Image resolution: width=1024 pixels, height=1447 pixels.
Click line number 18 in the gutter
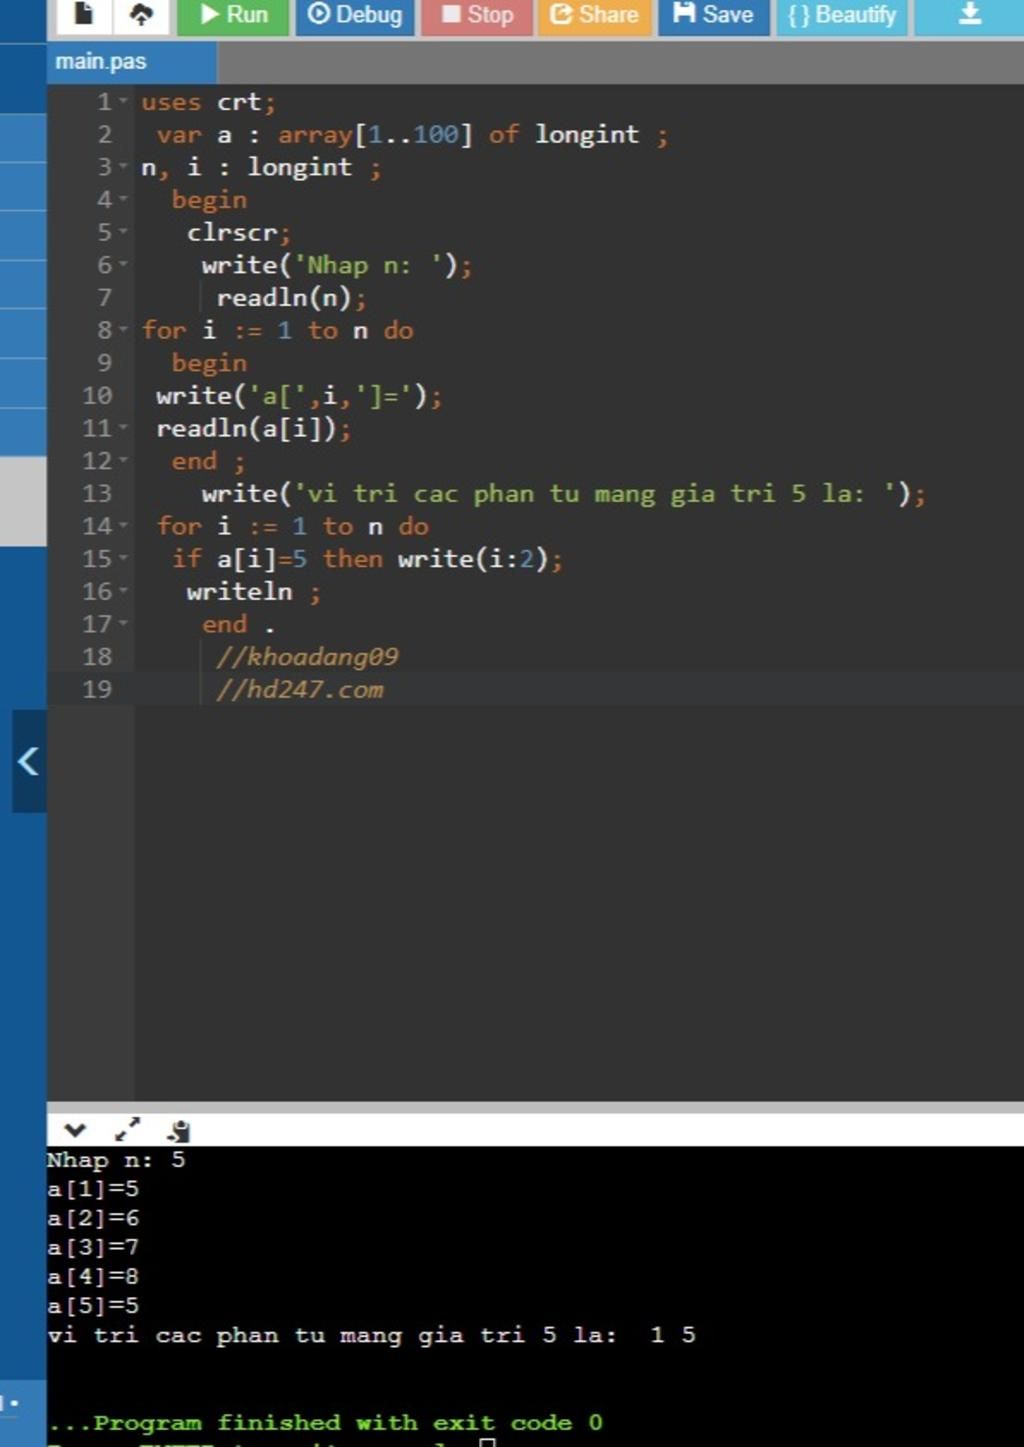pyautogui.click(x=97, y=657)
